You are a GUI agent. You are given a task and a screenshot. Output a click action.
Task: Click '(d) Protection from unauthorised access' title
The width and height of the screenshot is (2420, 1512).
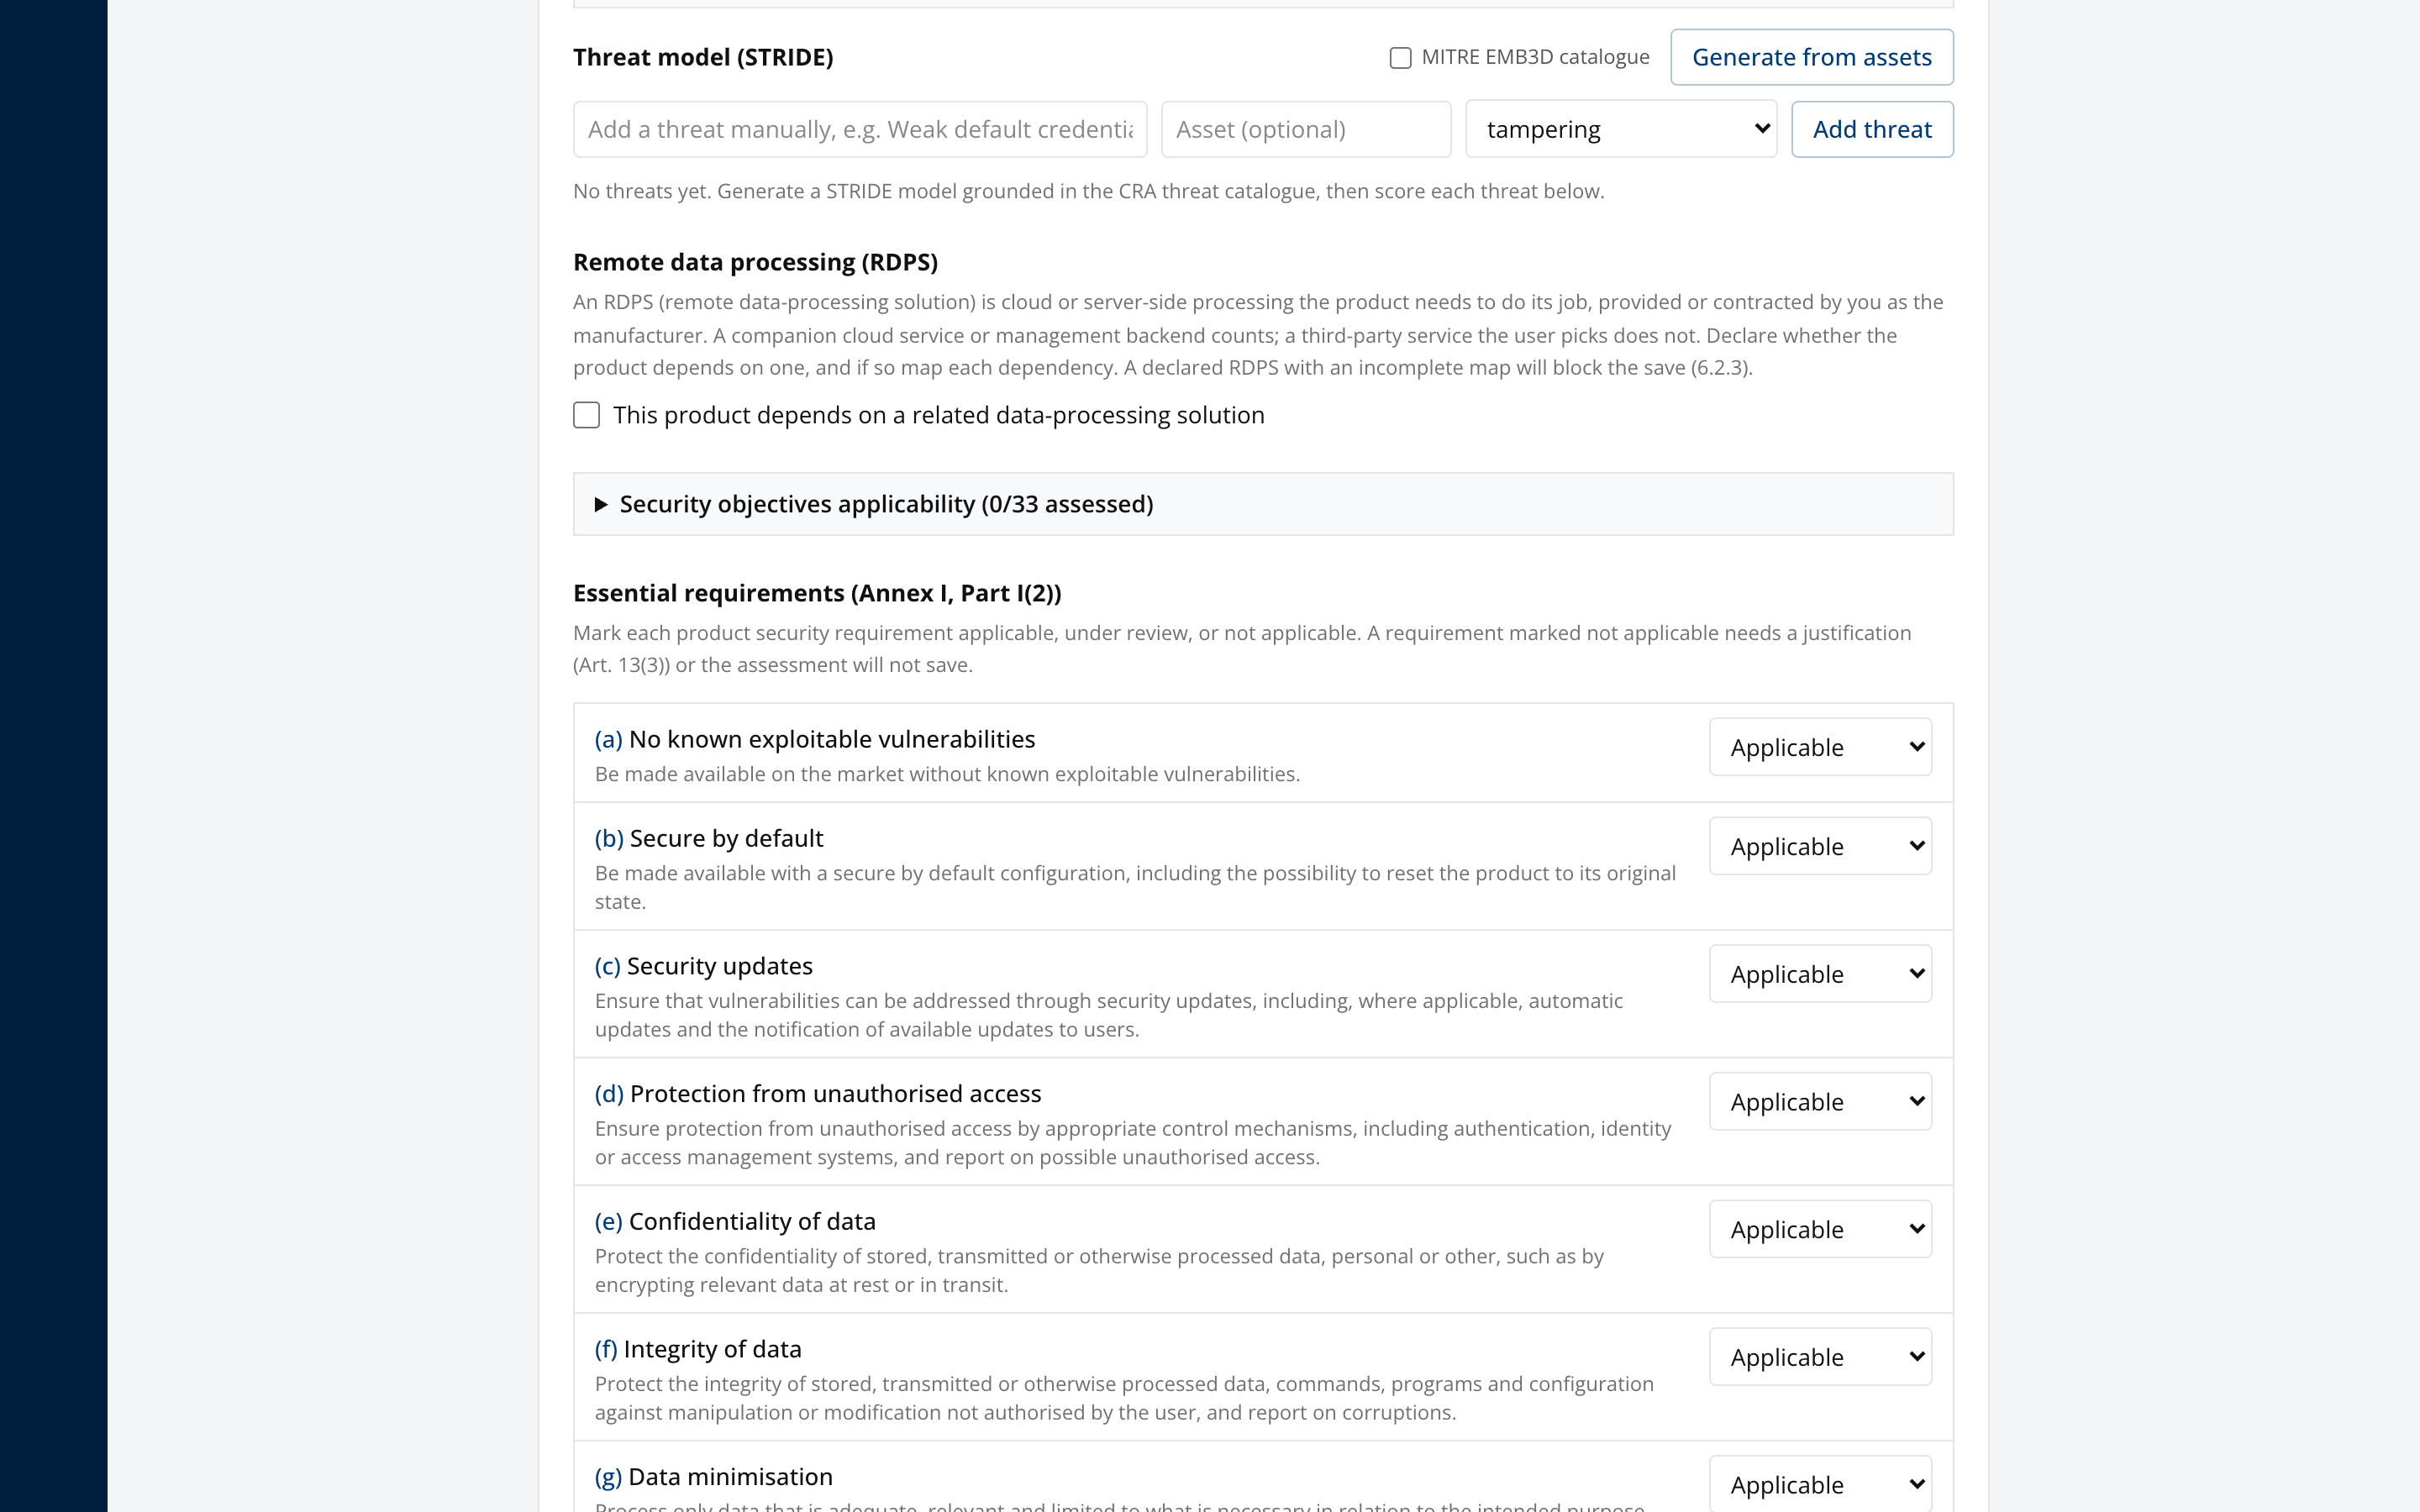(x=818, y=1094)
